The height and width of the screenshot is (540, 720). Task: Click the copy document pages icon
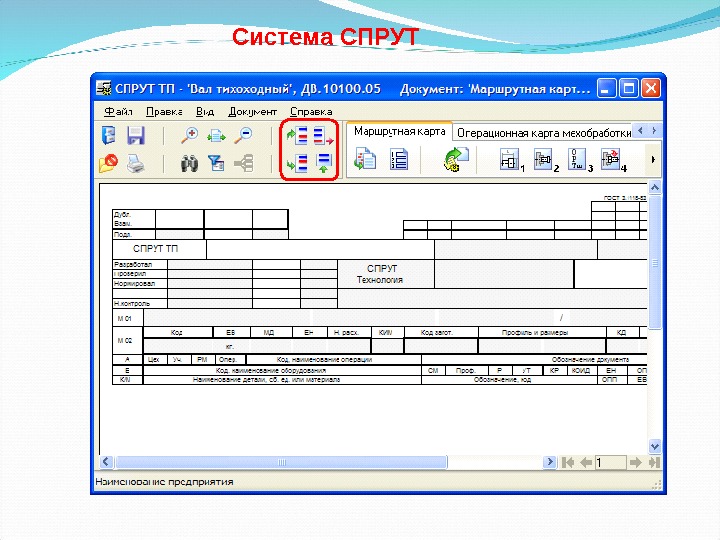coord(366,159)
